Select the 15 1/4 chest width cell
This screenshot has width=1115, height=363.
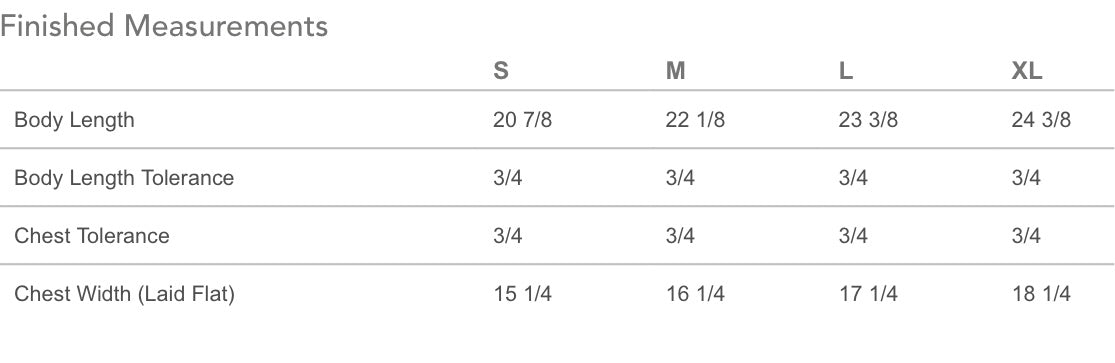point(523,293)
